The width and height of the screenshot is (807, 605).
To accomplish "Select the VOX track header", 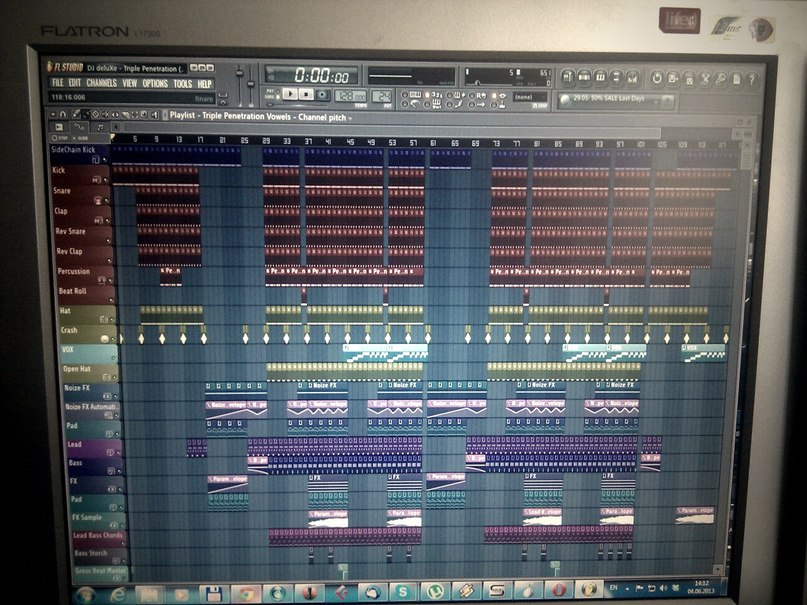I will 90,353.
